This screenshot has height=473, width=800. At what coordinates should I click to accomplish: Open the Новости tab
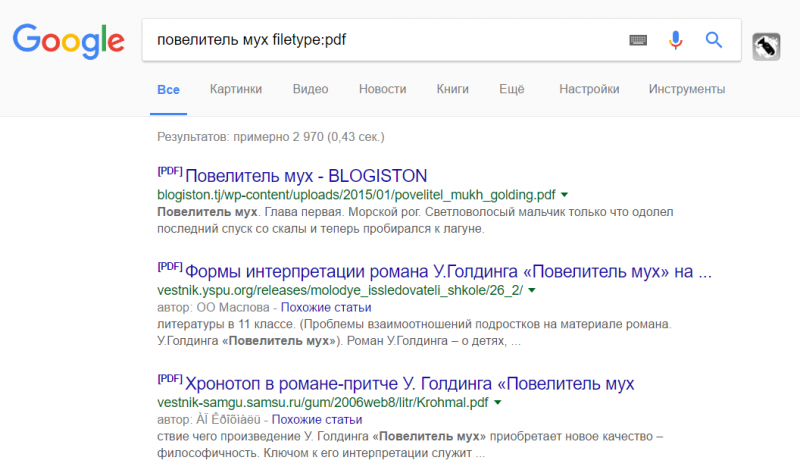coord(382,89)
